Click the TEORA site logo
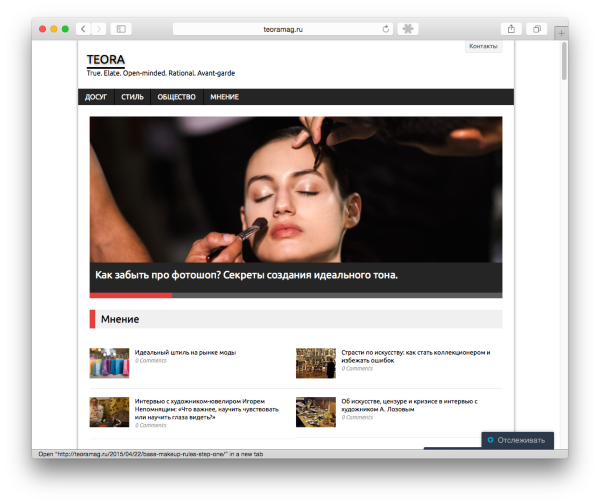600x504 pixels. pyautogui.click(x=106, y=60)
